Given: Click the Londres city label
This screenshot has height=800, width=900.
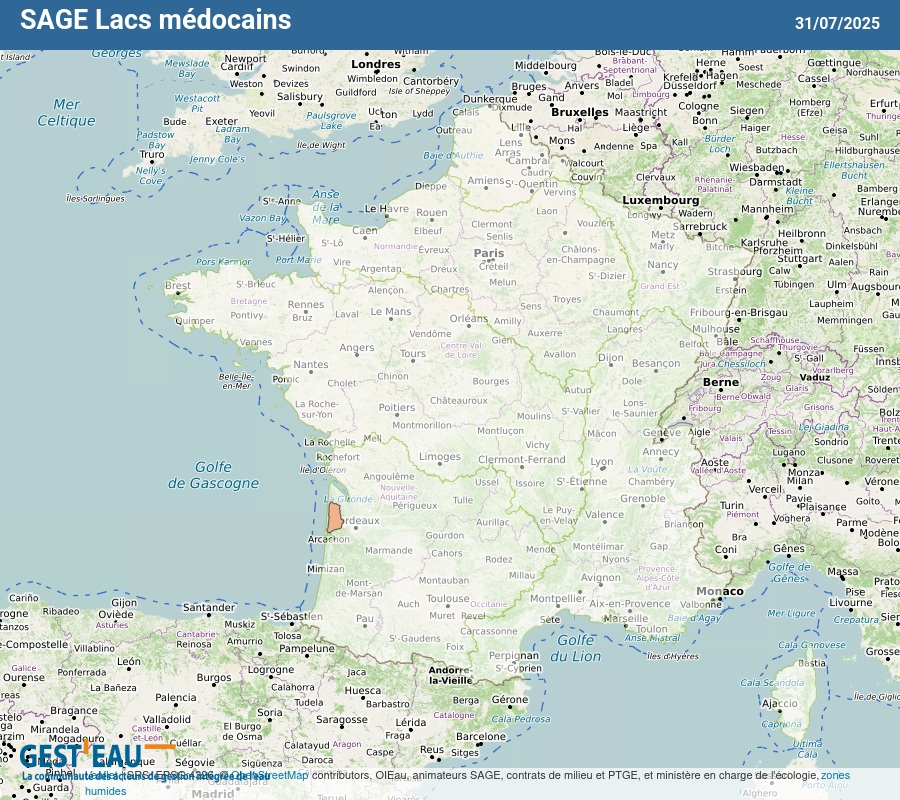Looking at the screenshot, I should coord(375,64).
